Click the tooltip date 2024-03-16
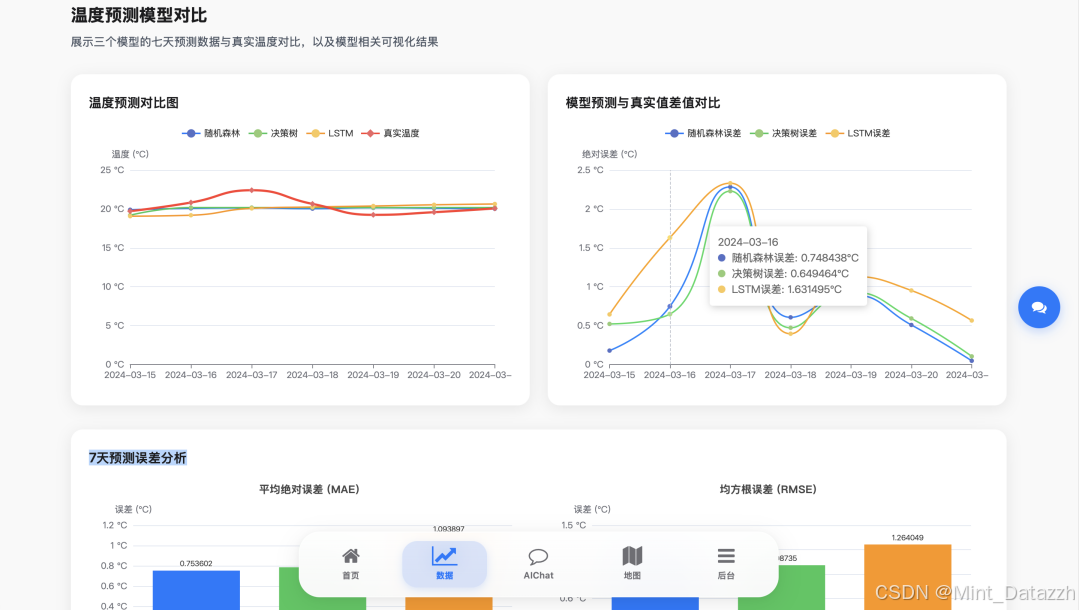Image resolution: width=1079 pixels, height=610 pixels. click(x=748, y=242)
